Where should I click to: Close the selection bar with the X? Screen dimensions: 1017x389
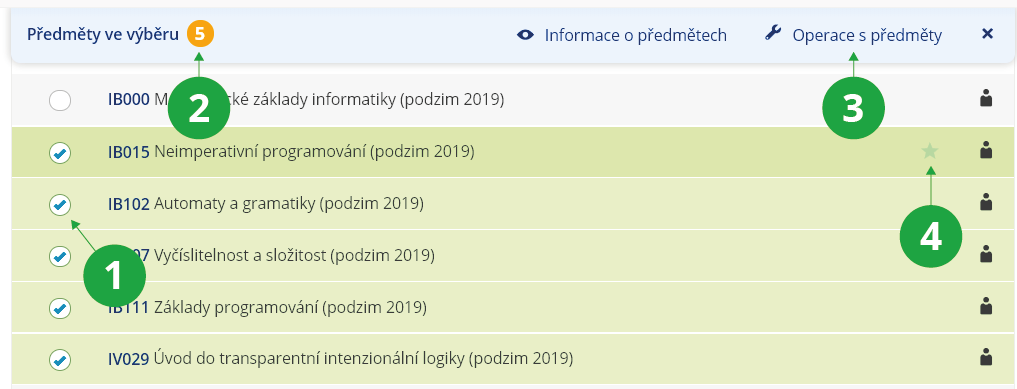(x=988, y=34)
